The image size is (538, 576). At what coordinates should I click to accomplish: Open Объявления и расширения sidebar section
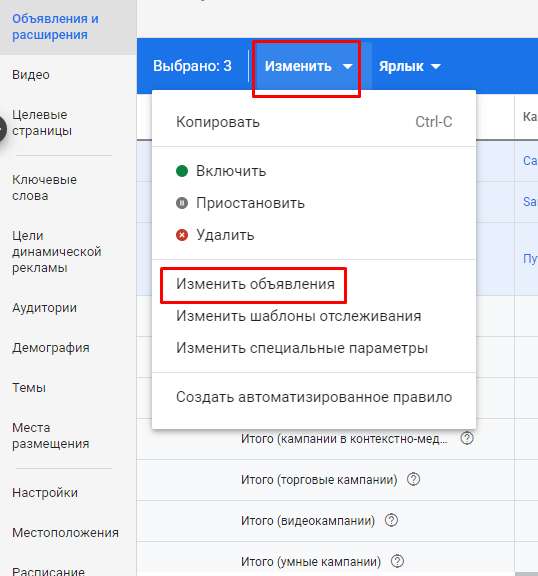coord(55,27)
